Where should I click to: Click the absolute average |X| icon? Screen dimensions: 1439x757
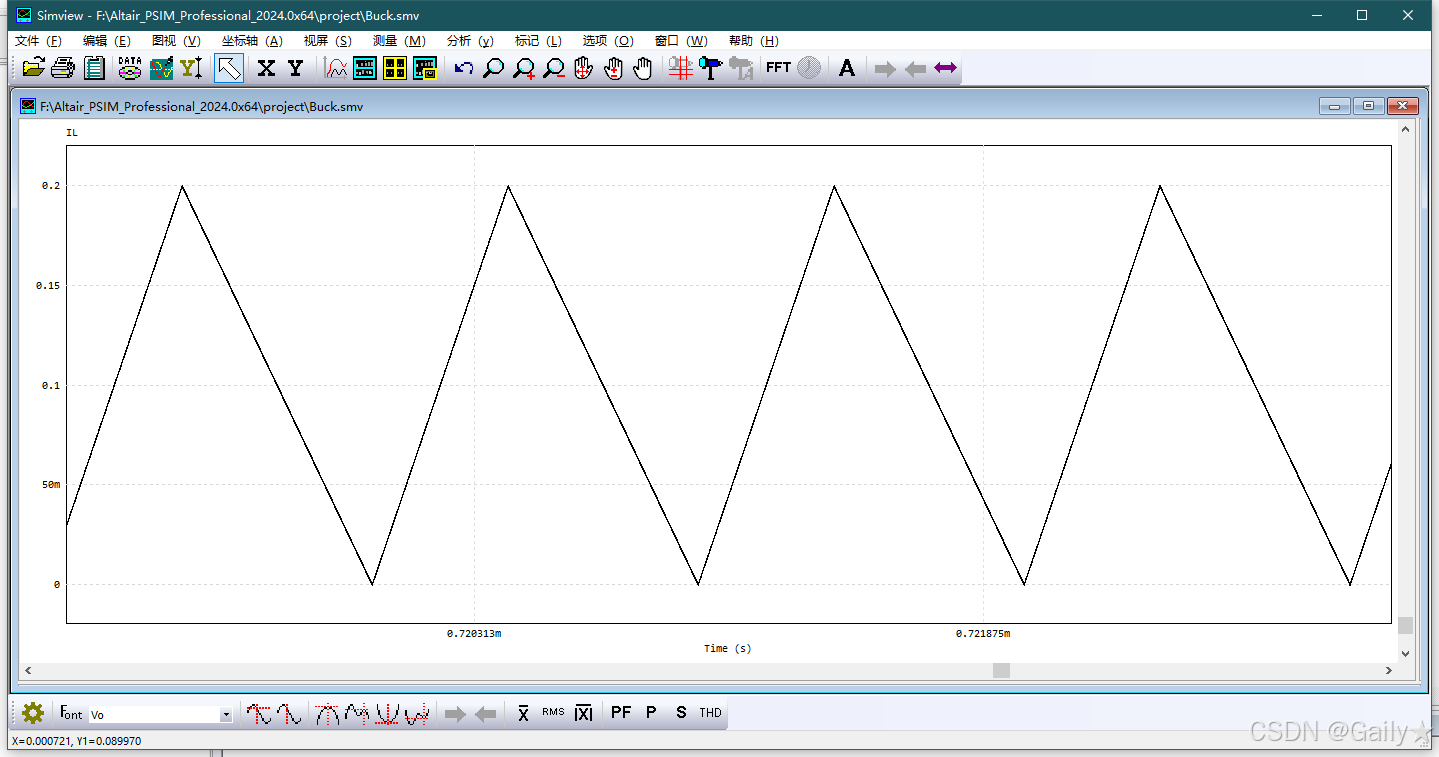click(x=584, y=713)
